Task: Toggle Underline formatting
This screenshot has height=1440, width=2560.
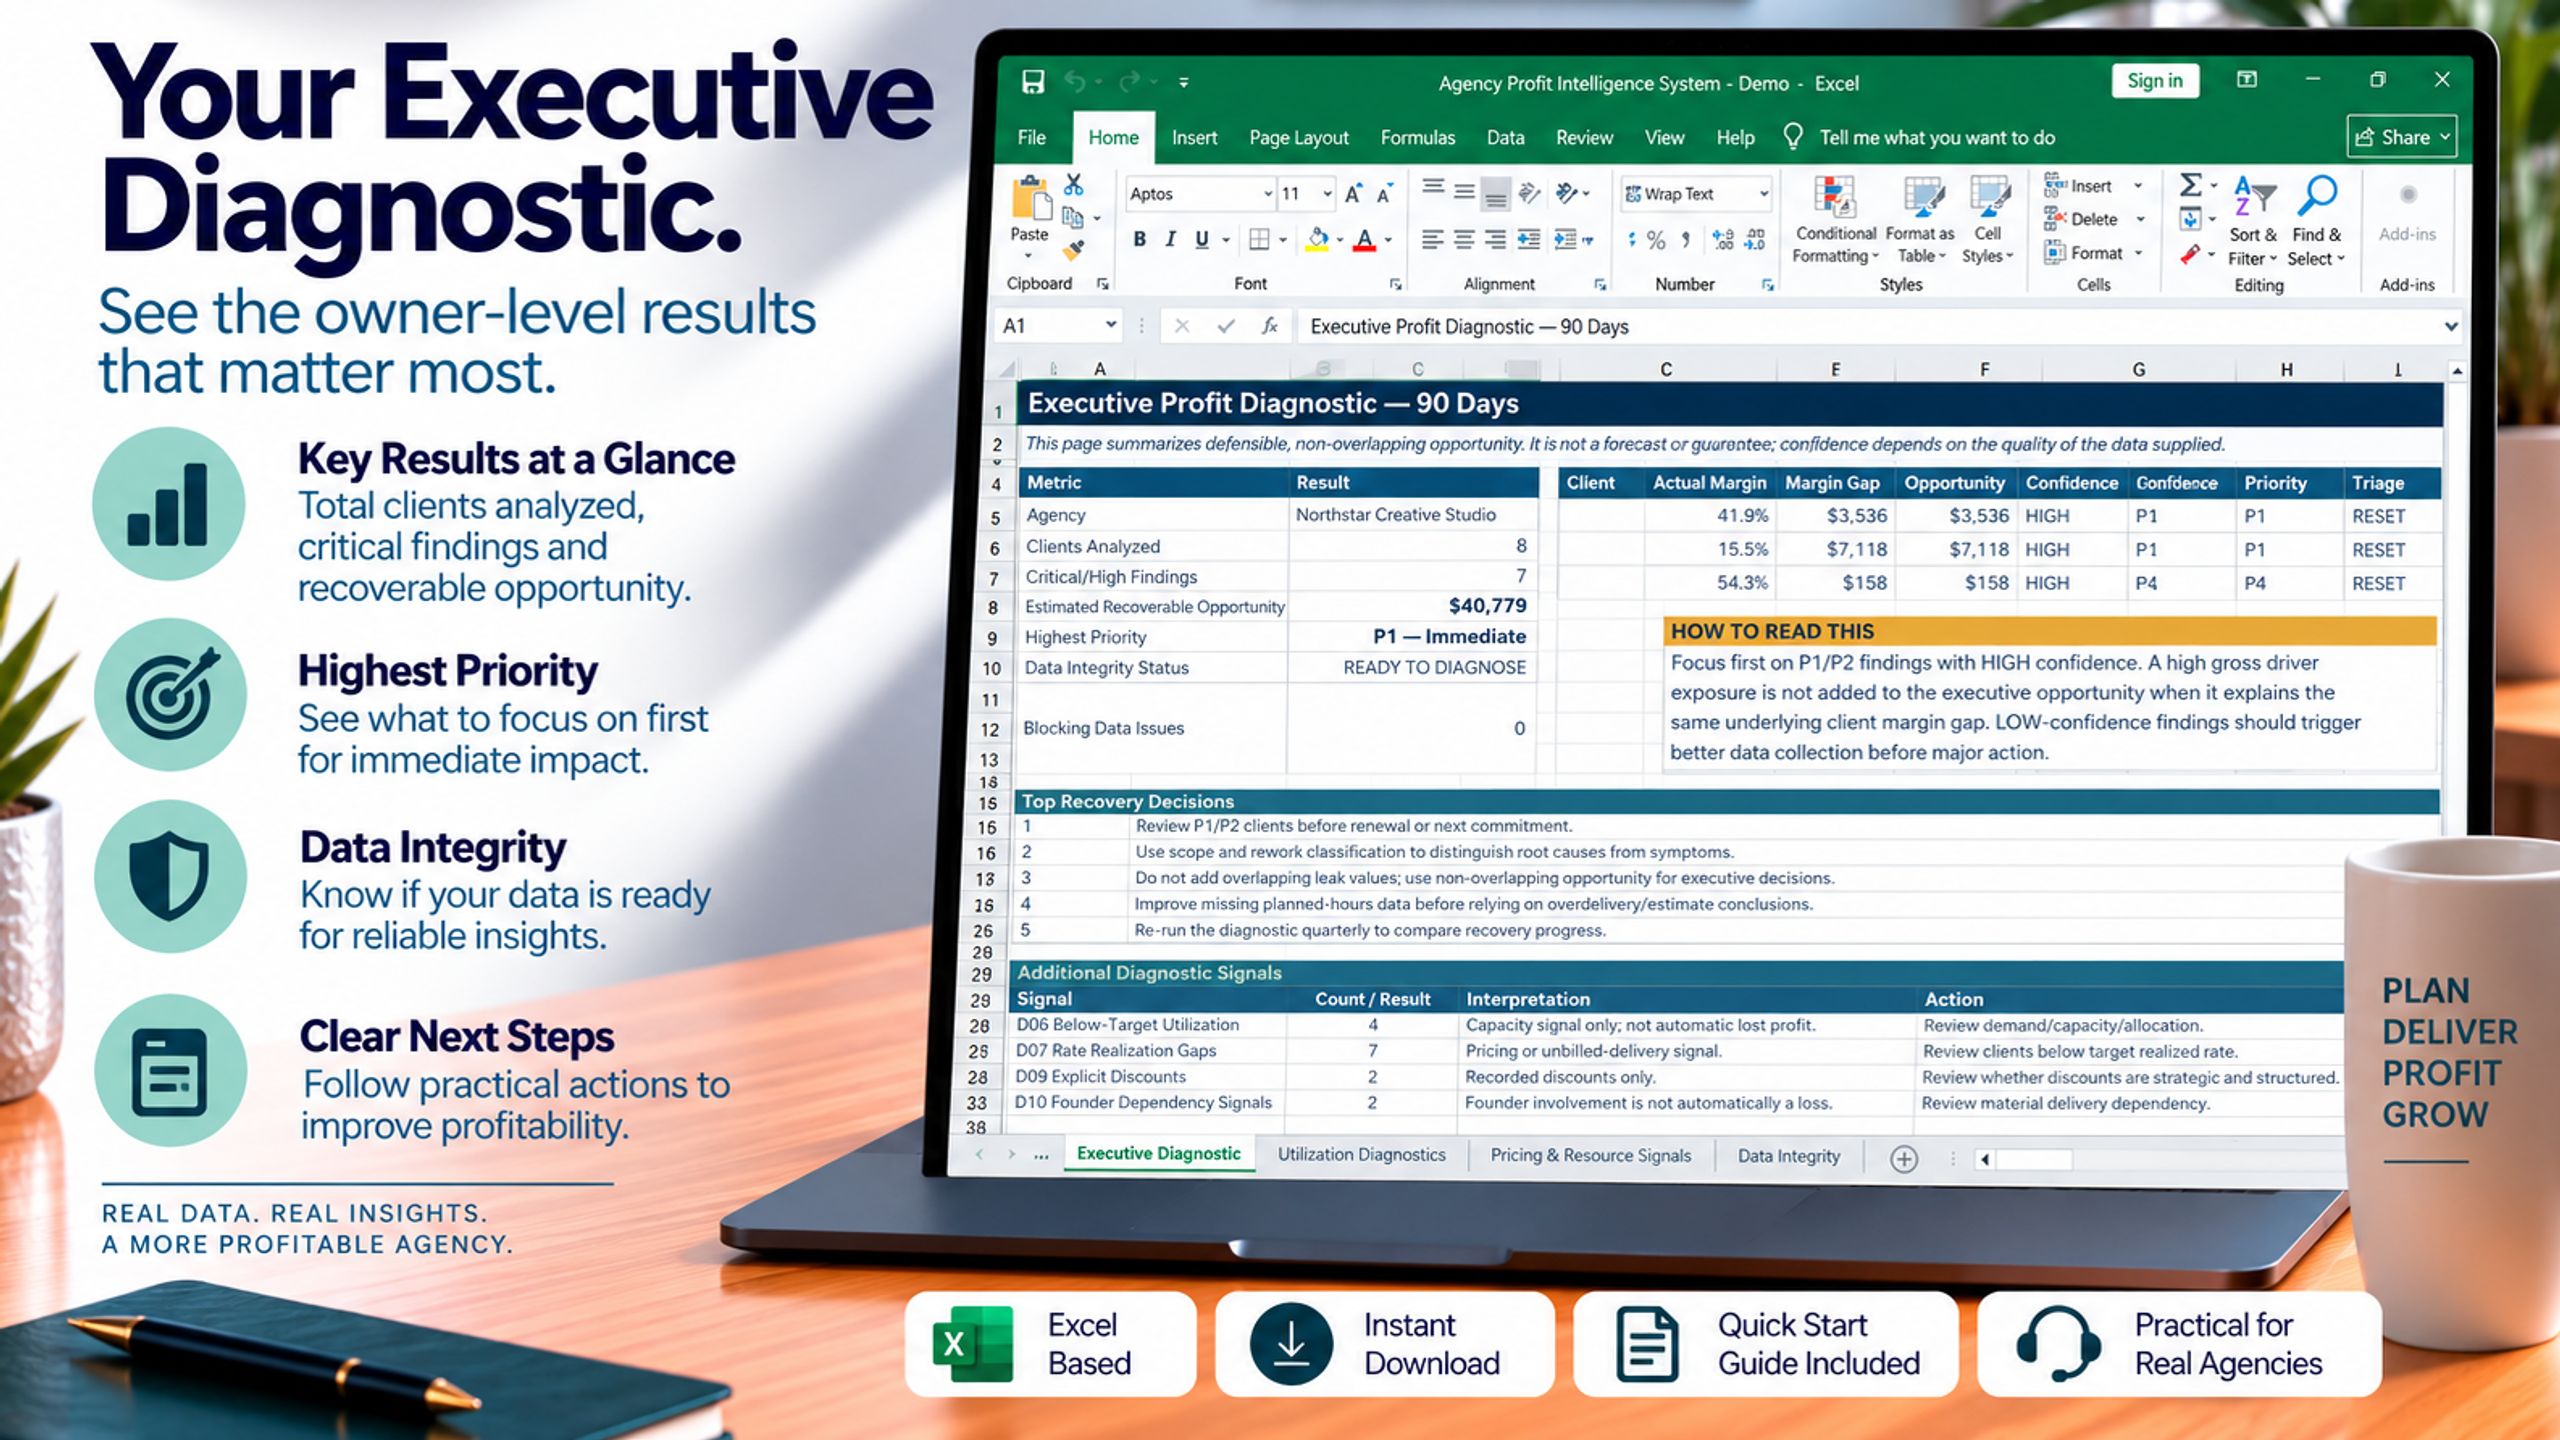Action: (x=1202, y=240)
